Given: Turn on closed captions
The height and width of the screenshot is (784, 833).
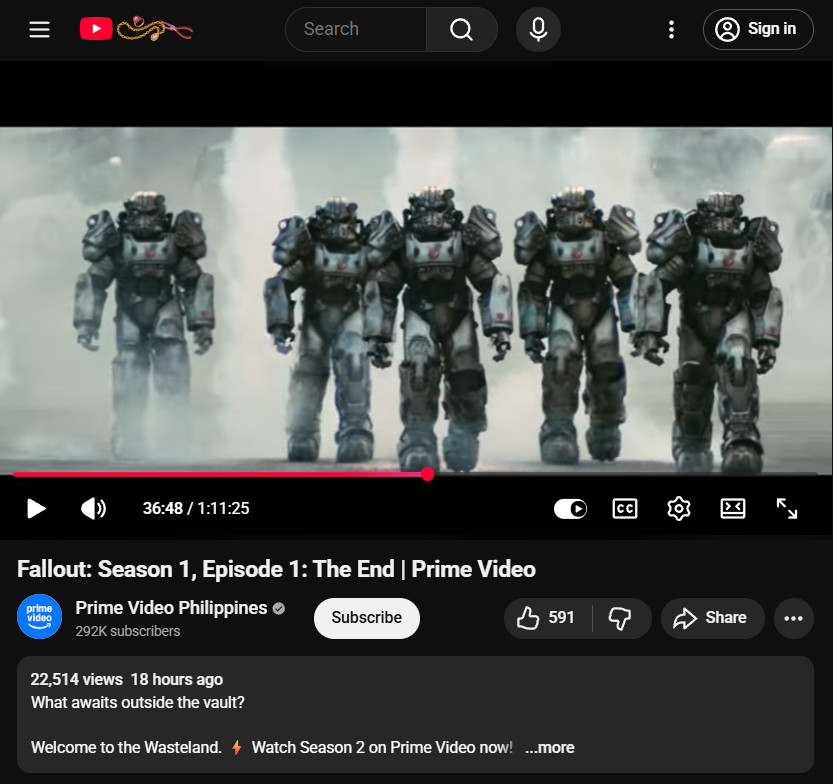Looking at the screenshot, I should point(625,508).
